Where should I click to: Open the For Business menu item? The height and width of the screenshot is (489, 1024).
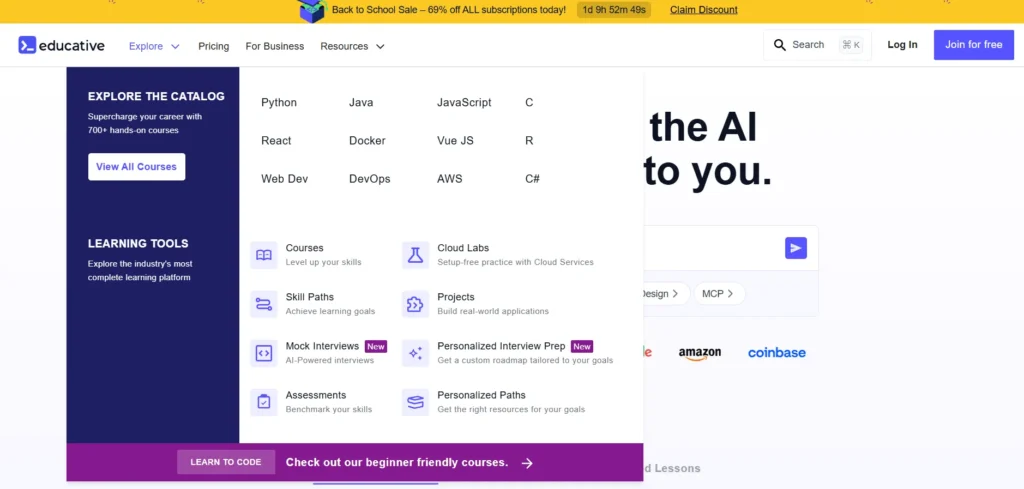274,46
